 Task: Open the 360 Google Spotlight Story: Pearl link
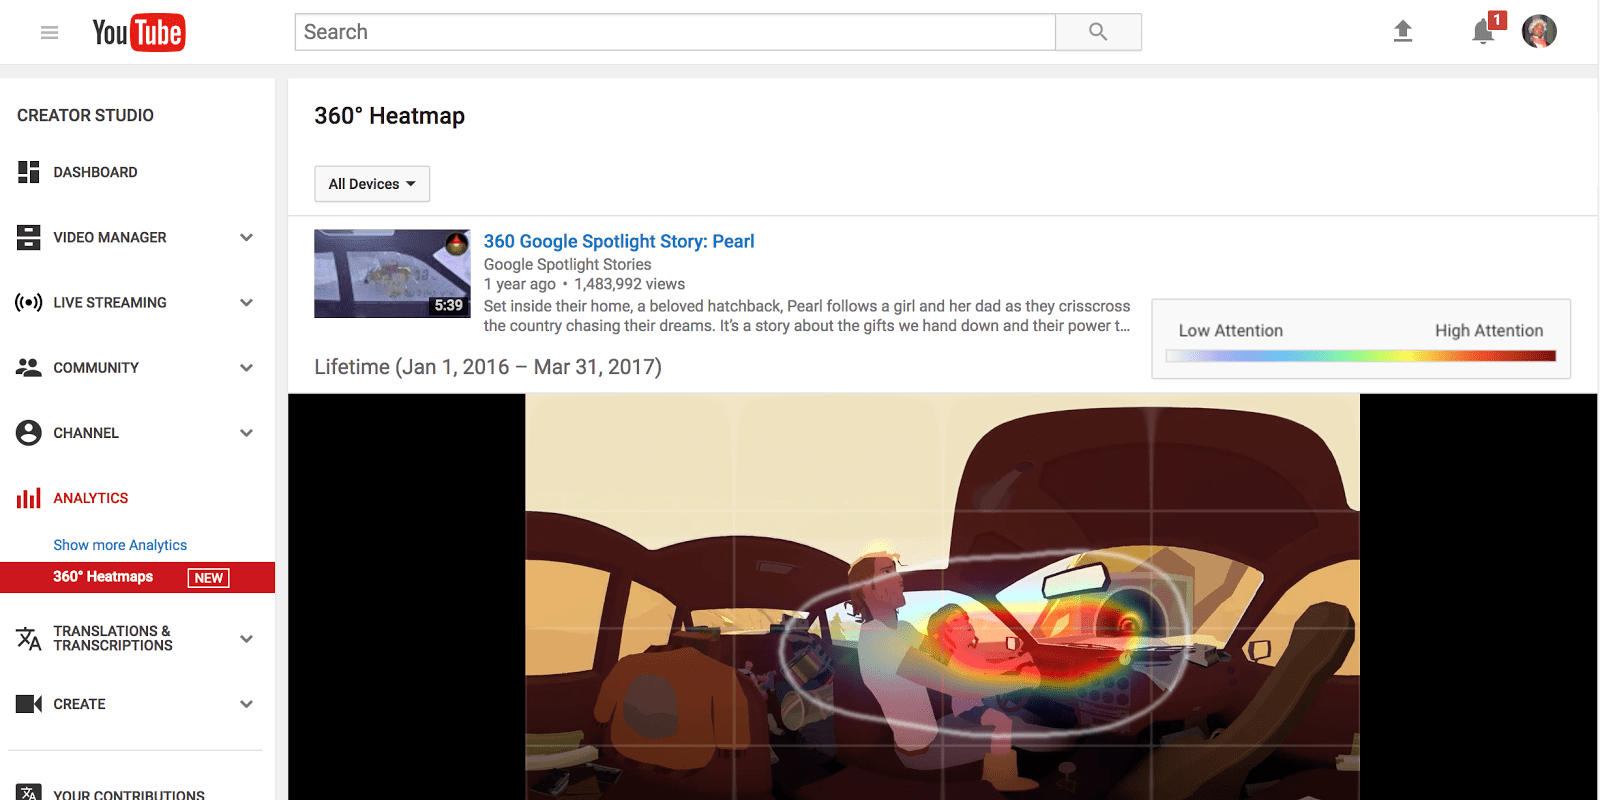point(619,241)
